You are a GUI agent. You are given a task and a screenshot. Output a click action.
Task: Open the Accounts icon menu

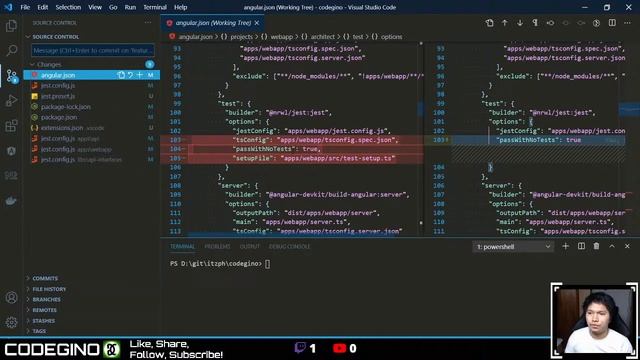tap(11, 298)
